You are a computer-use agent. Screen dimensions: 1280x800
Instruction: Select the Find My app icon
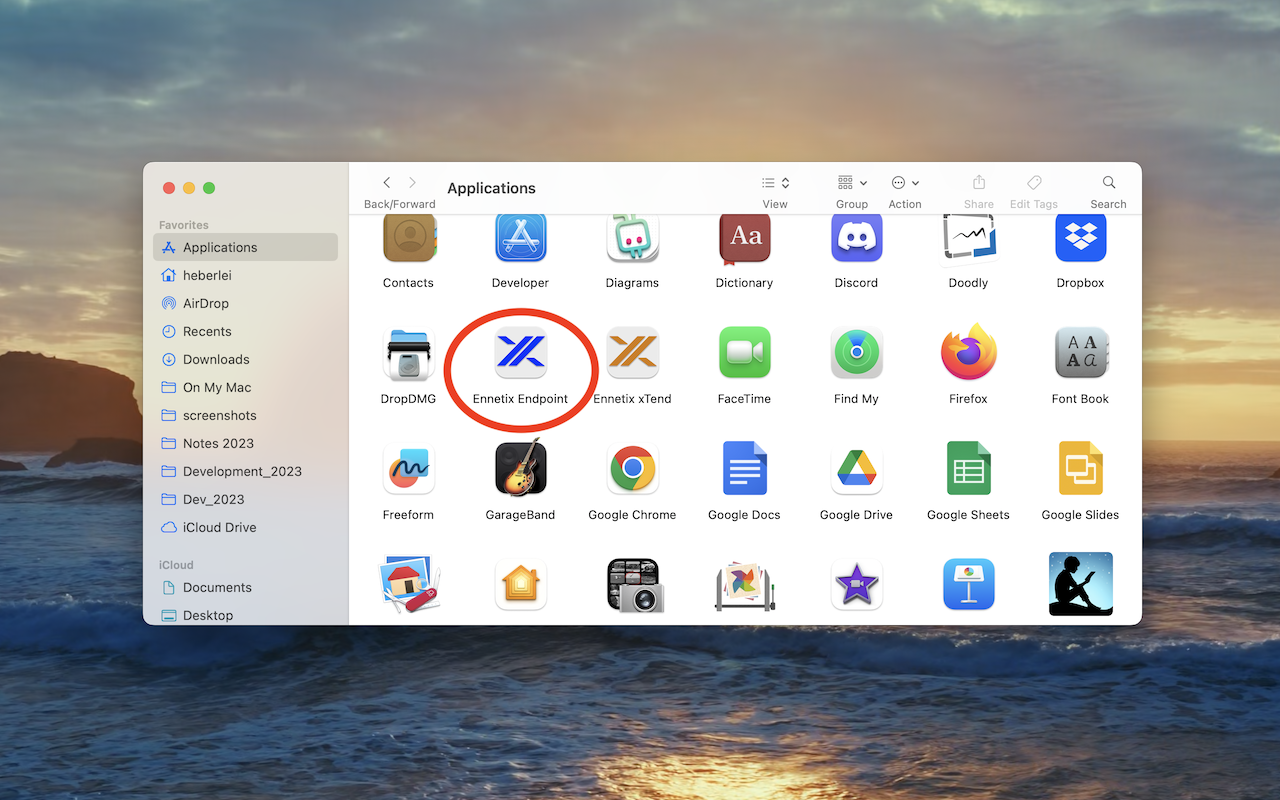(x=856, y=352)
